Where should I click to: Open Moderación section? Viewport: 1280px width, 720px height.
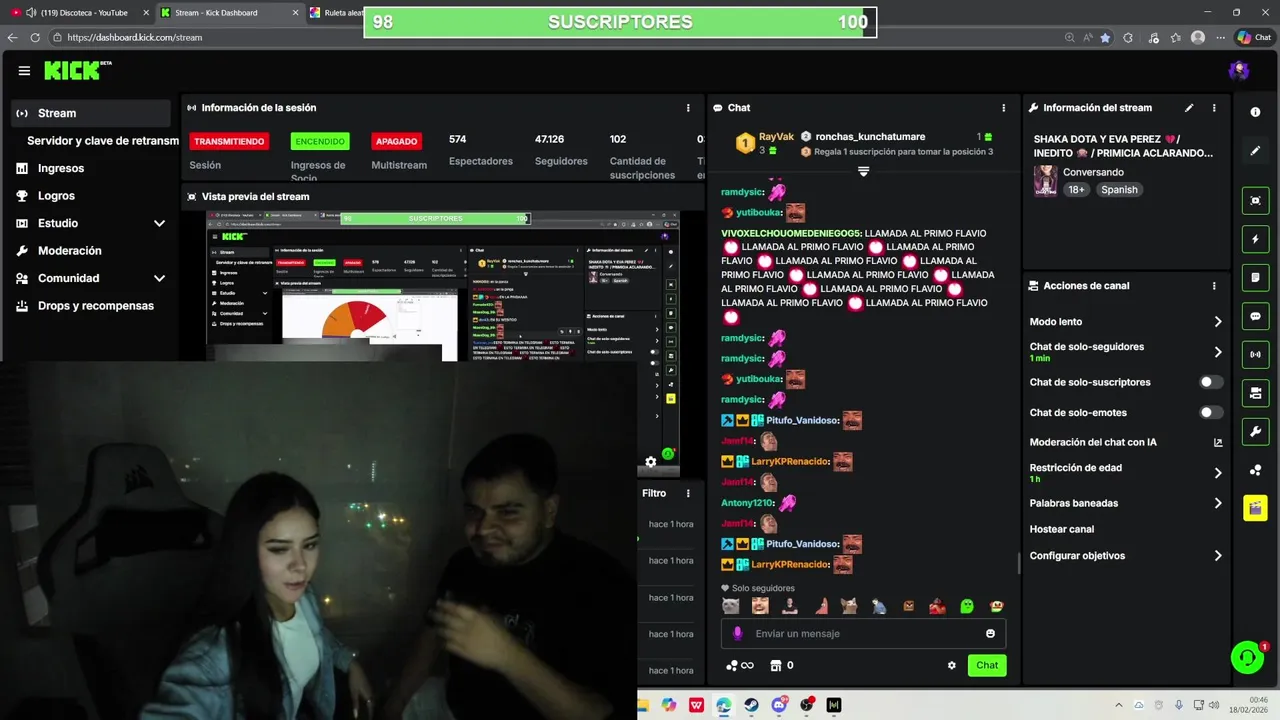(70, 251)
